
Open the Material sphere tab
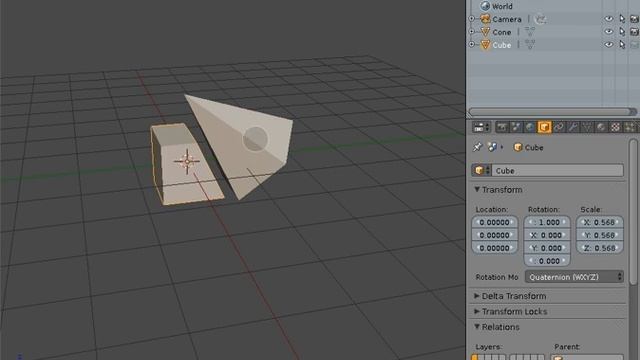click(601, 127)
